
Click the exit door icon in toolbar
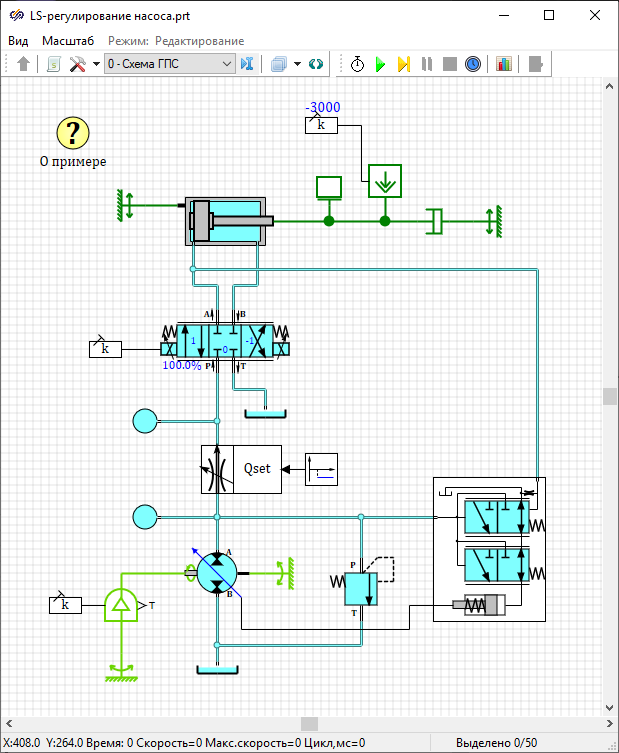click(536, 64)
